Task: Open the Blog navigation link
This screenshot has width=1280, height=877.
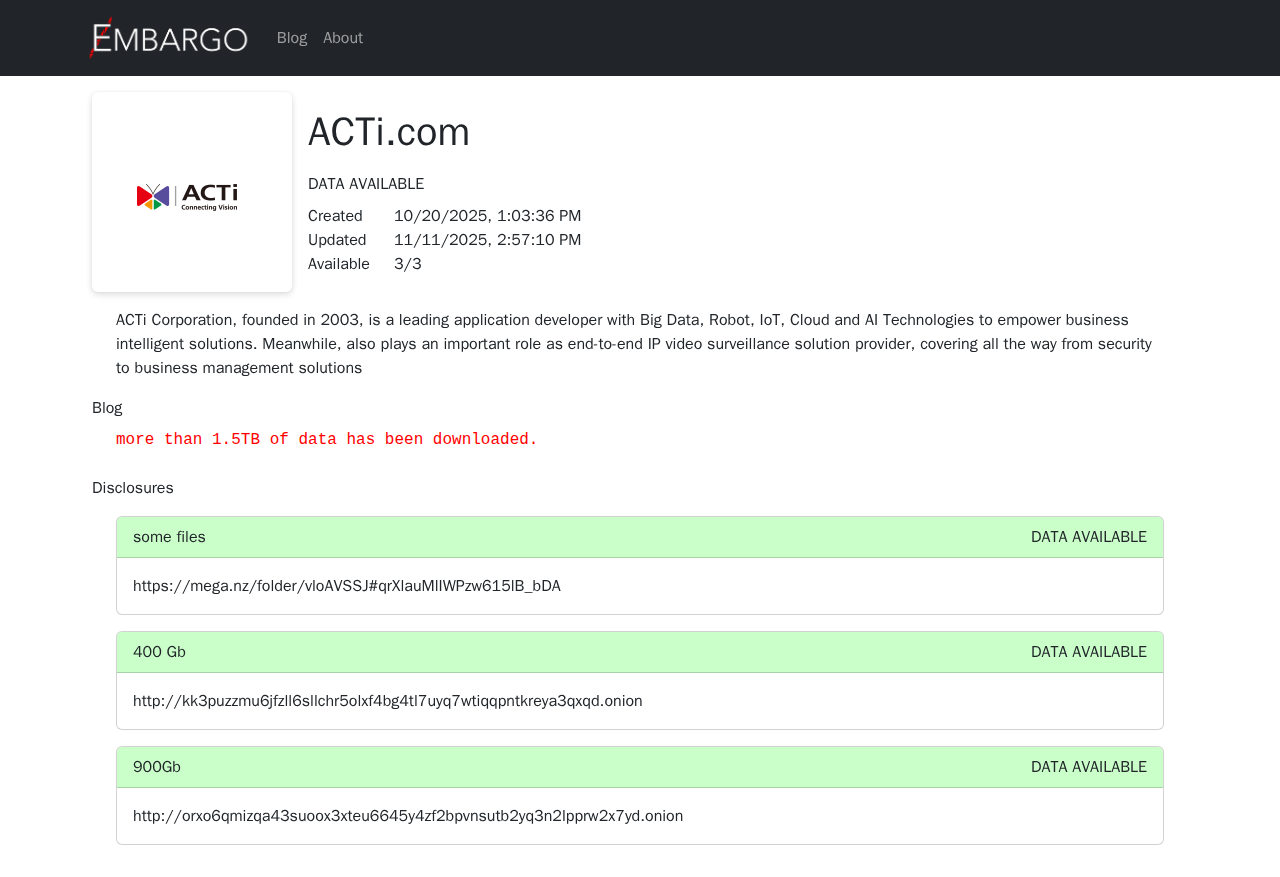Action: coord(292,38)
